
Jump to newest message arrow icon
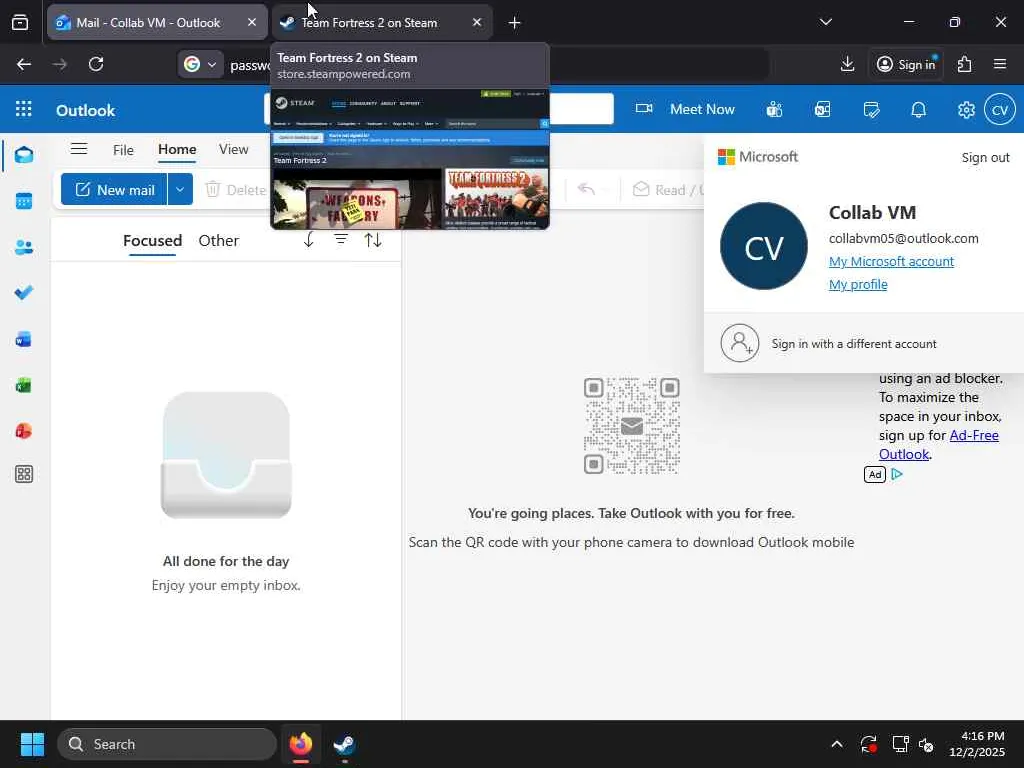(x=308, y=240)
